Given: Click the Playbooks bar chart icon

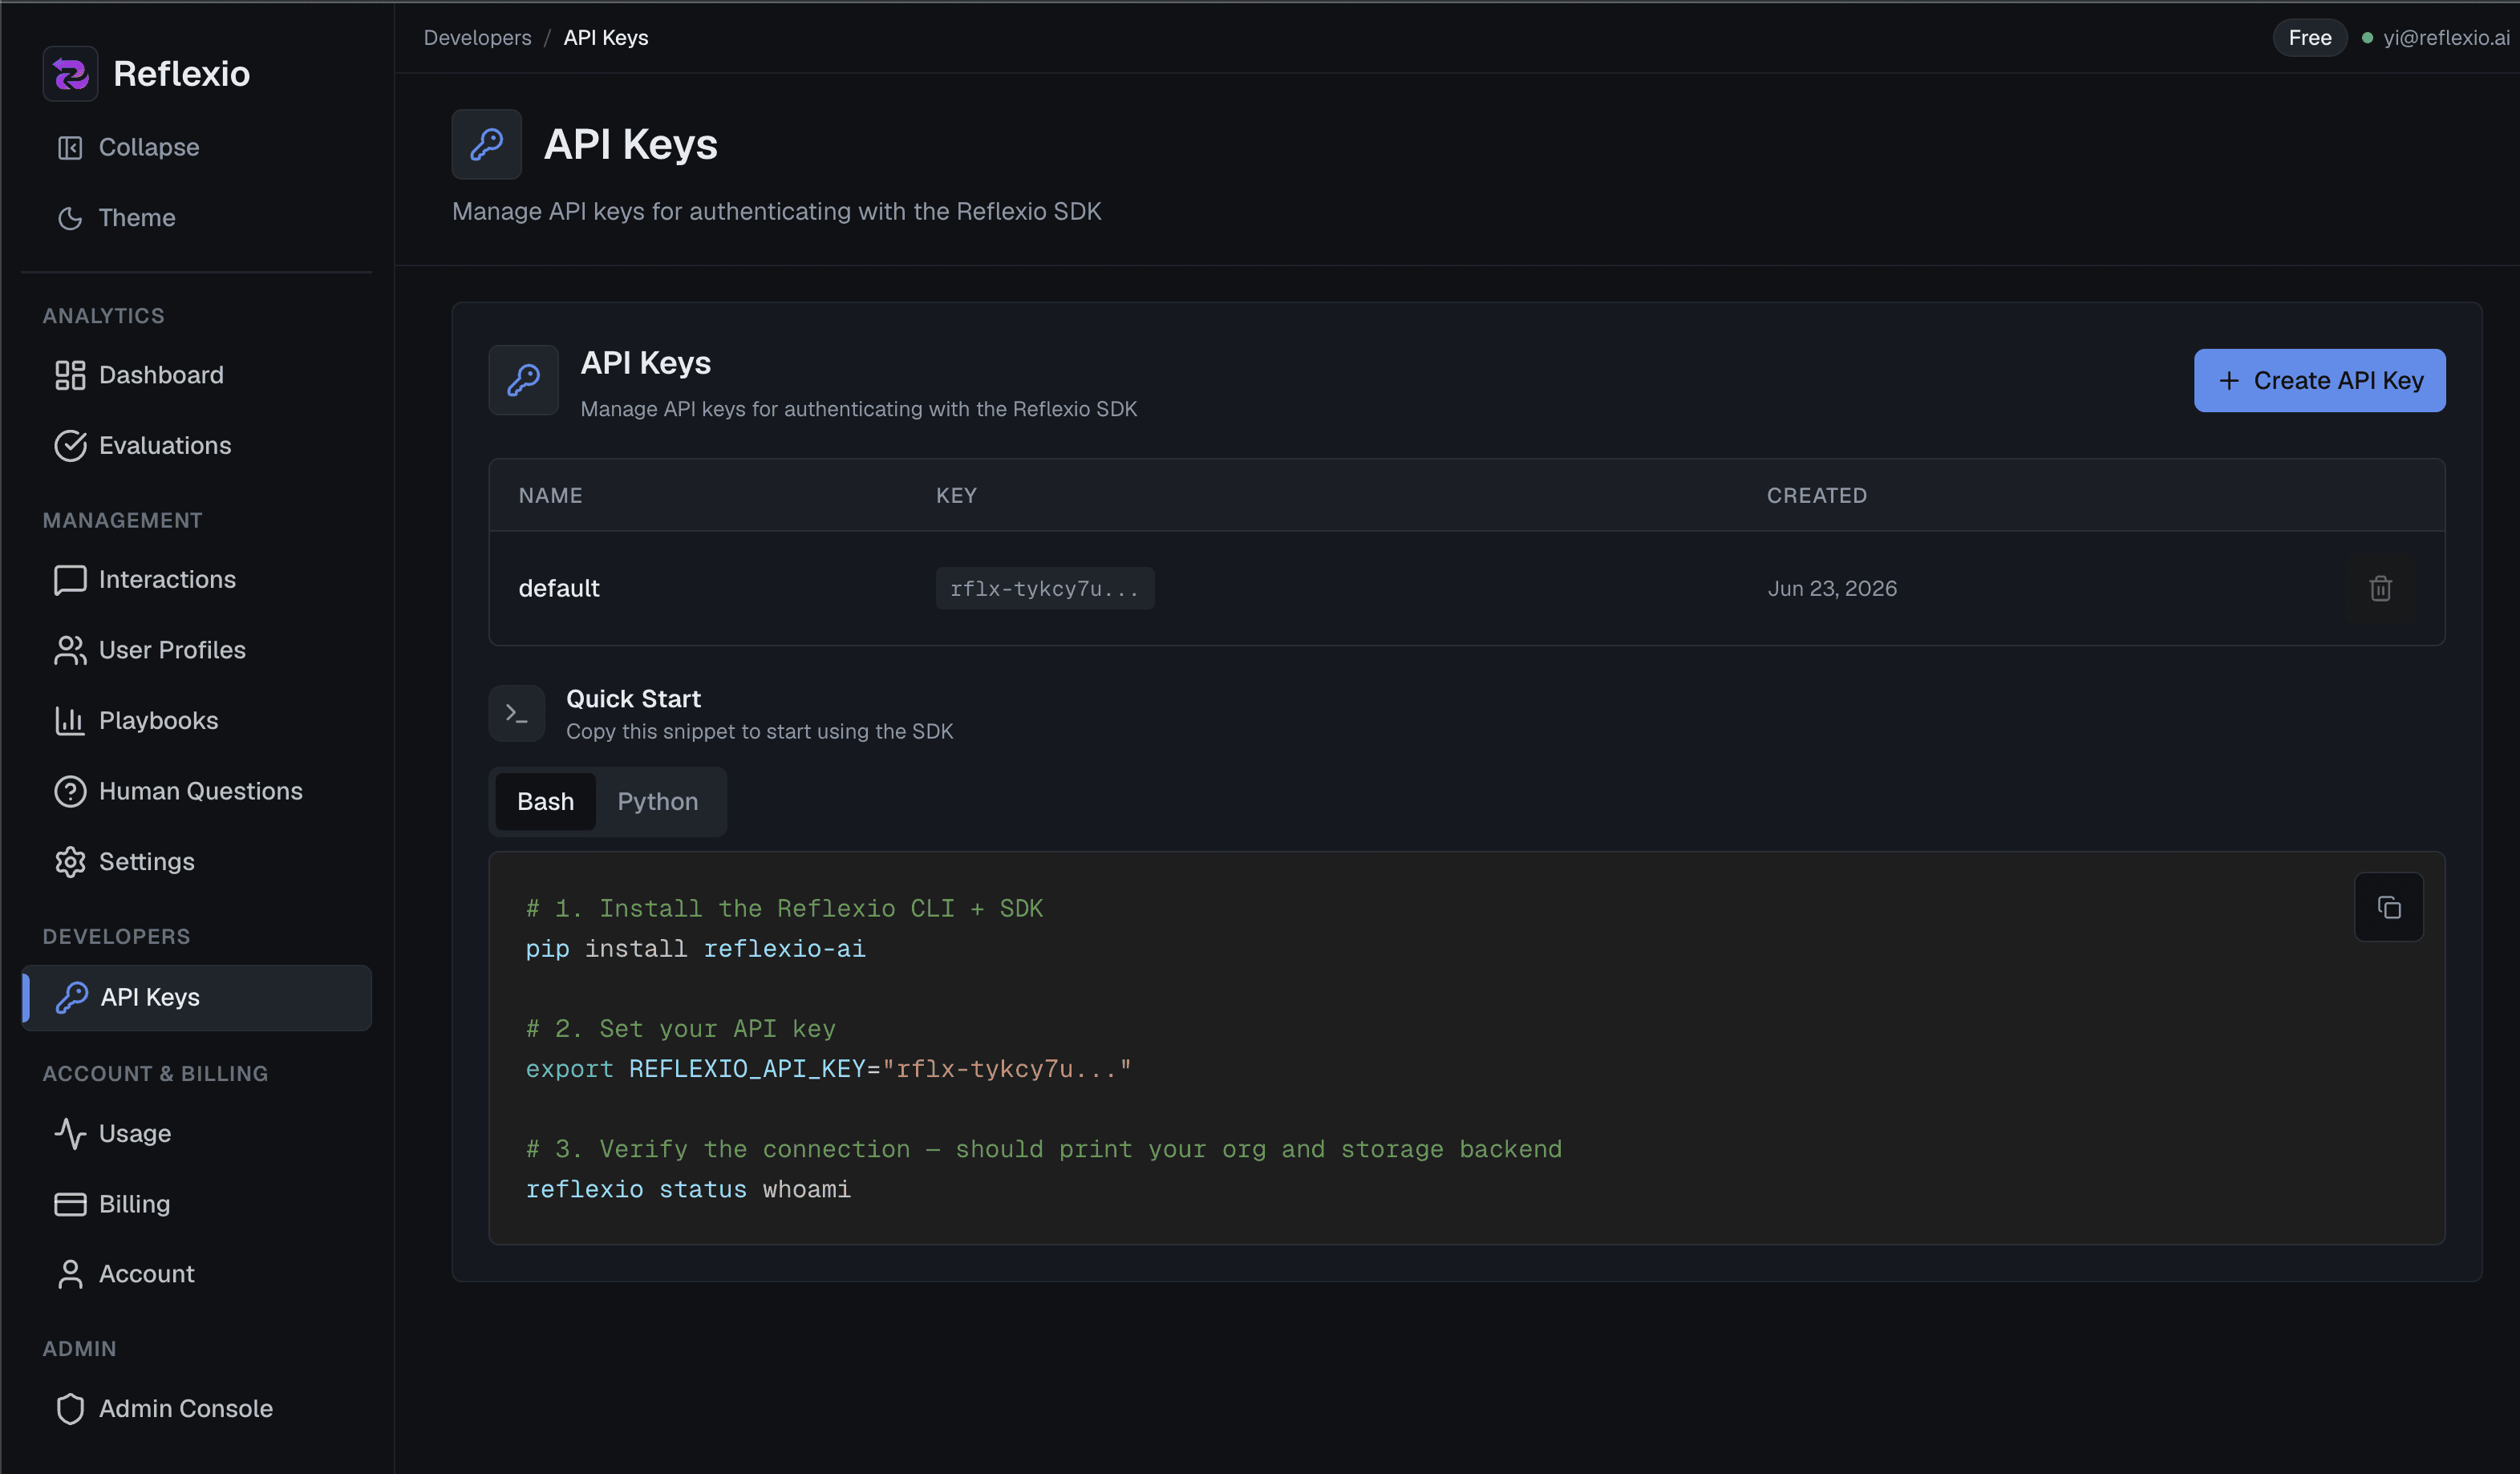Looking at the screenshot, I should [70, 721].
